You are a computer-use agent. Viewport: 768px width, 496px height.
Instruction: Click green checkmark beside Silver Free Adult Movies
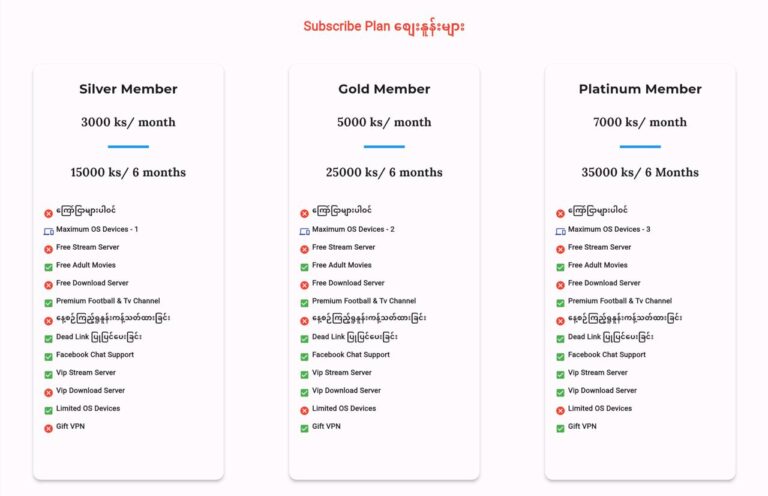coord(48,267)
